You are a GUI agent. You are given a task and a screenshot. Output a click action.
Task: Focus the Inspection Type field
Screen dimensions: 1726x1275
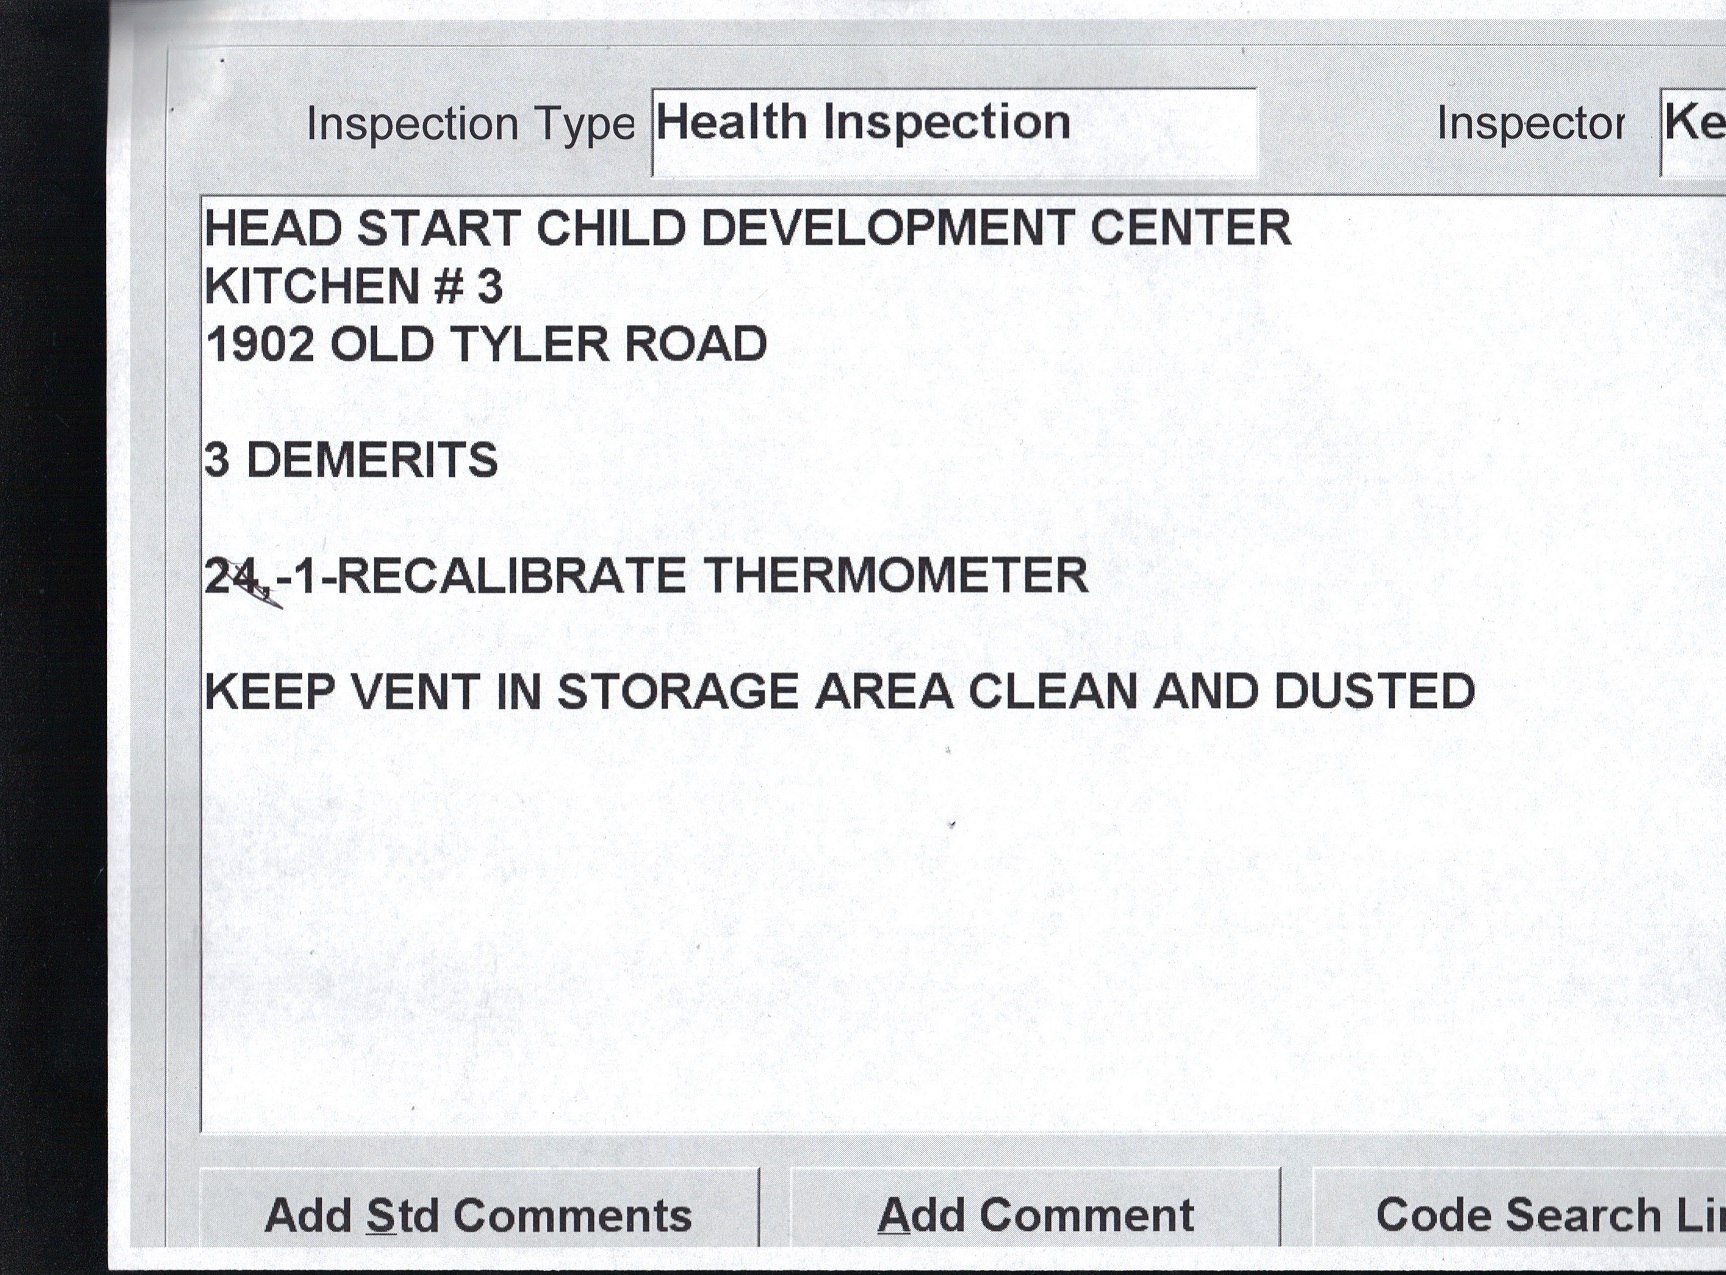click(x=953, y=131)
